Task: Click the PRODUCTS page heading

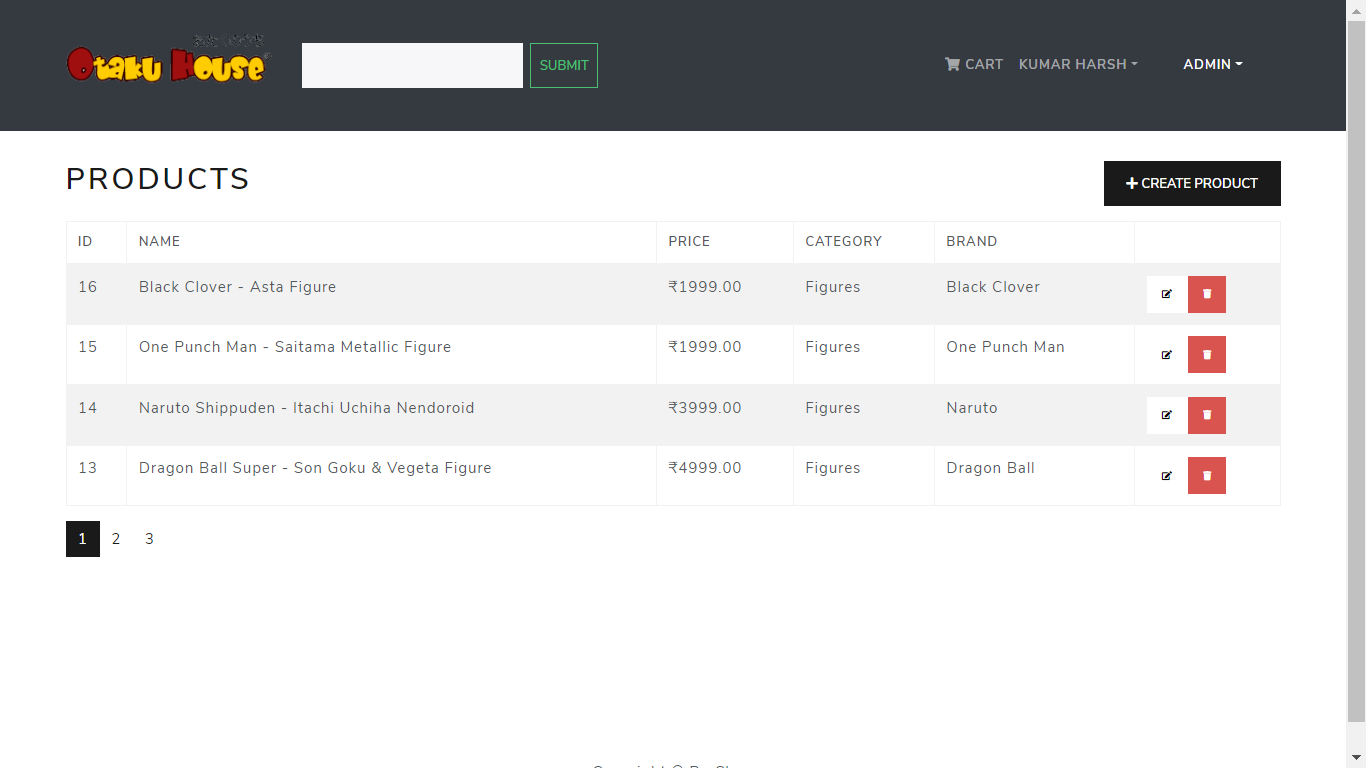Action: [158, 179]
